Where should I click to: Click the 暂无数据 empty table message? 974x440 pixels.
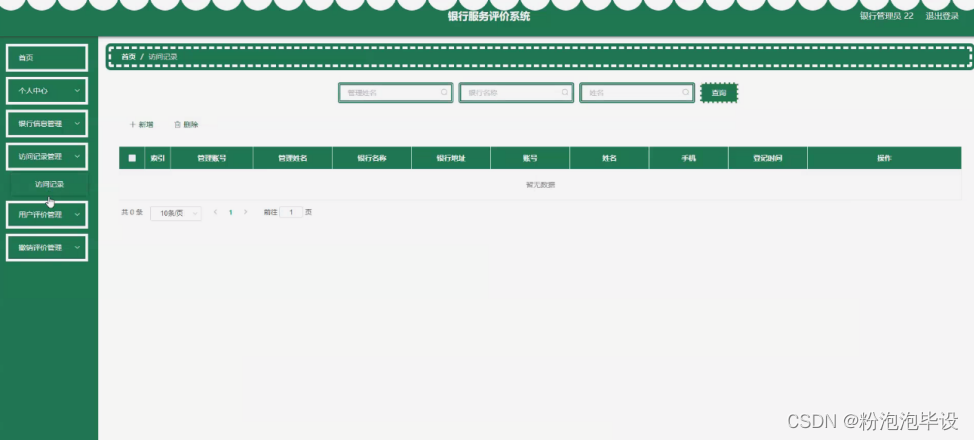[540, 185]
